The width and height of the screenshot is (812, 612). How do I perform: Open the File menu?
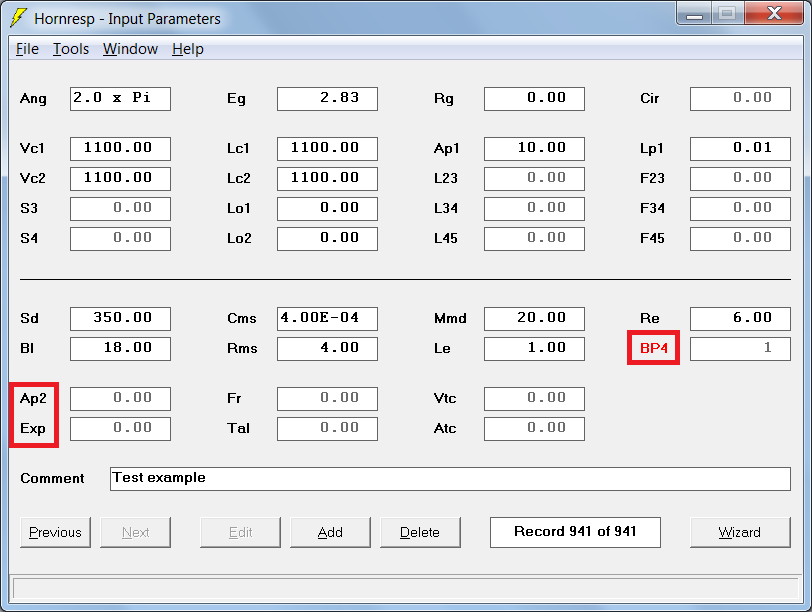(27, 49)
